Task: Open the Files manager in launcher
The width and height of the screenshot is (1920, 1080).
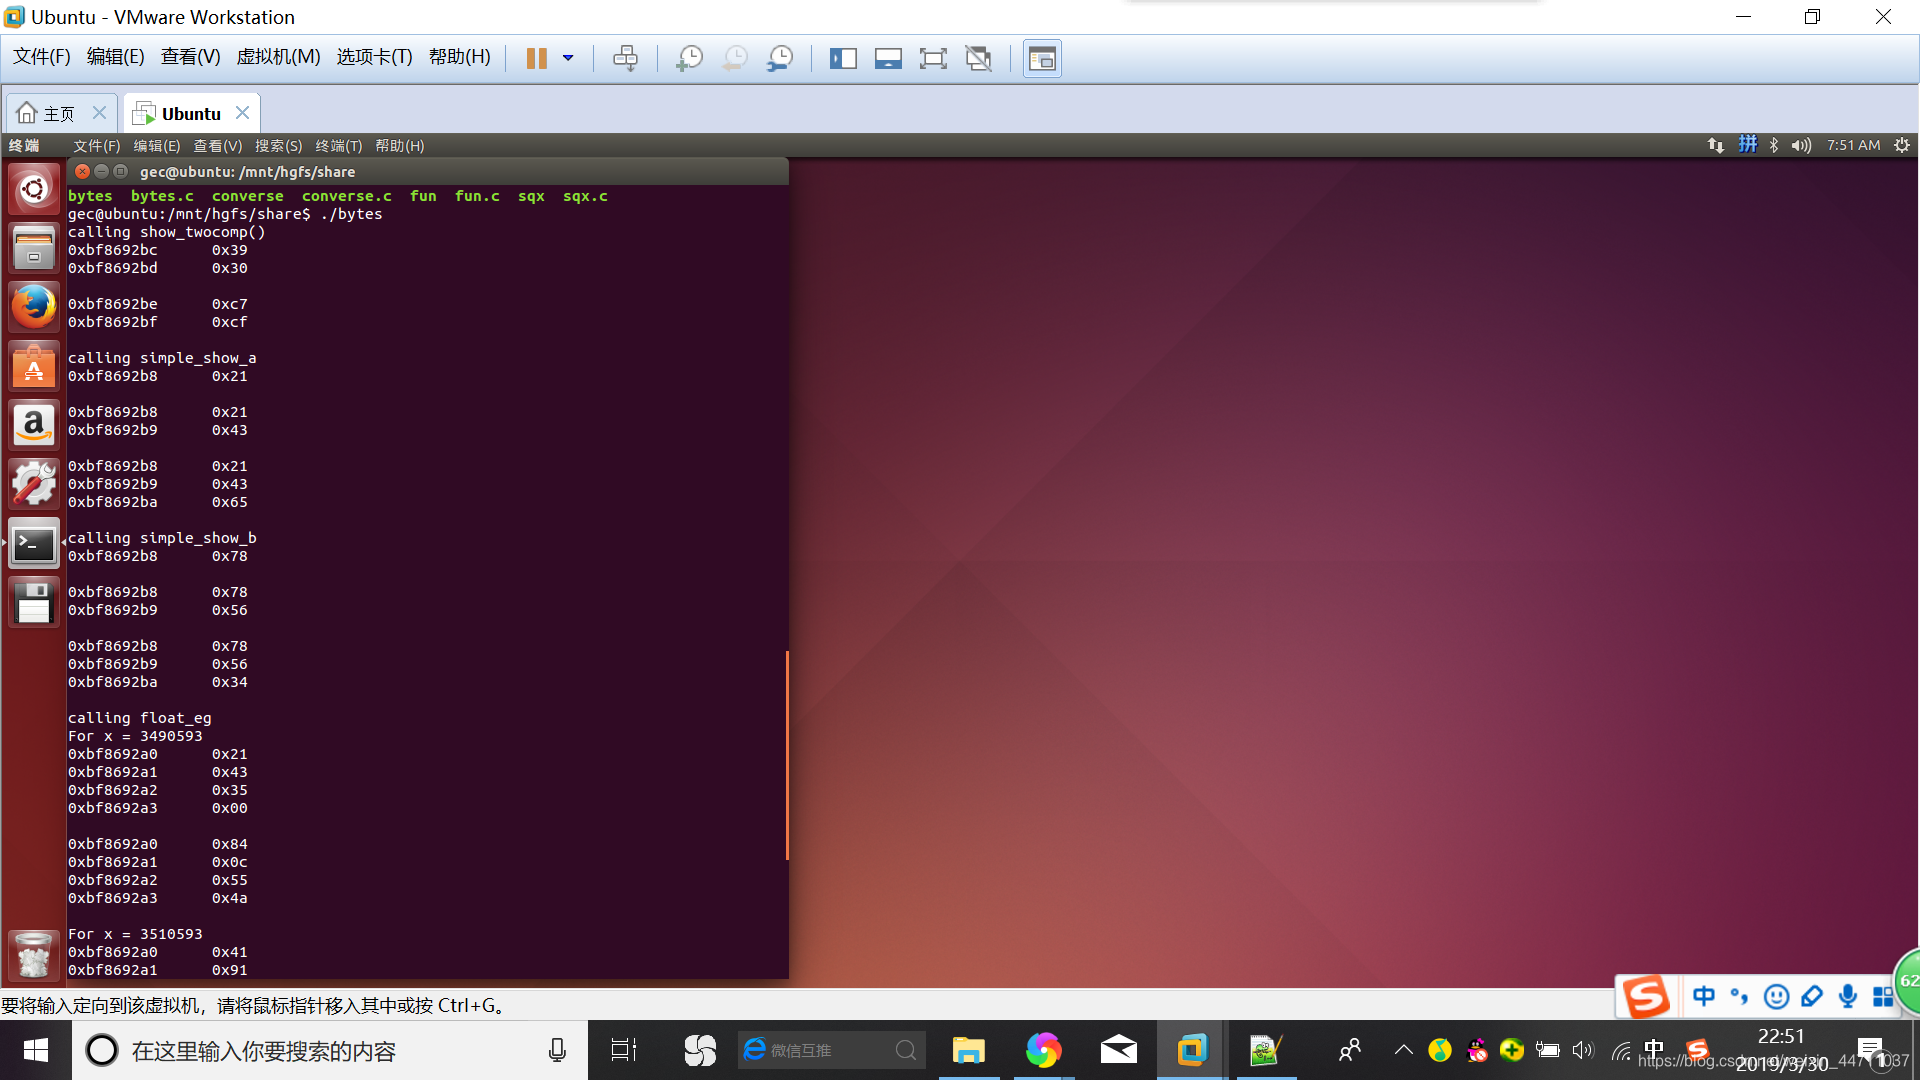Action: tap(33, 248)
